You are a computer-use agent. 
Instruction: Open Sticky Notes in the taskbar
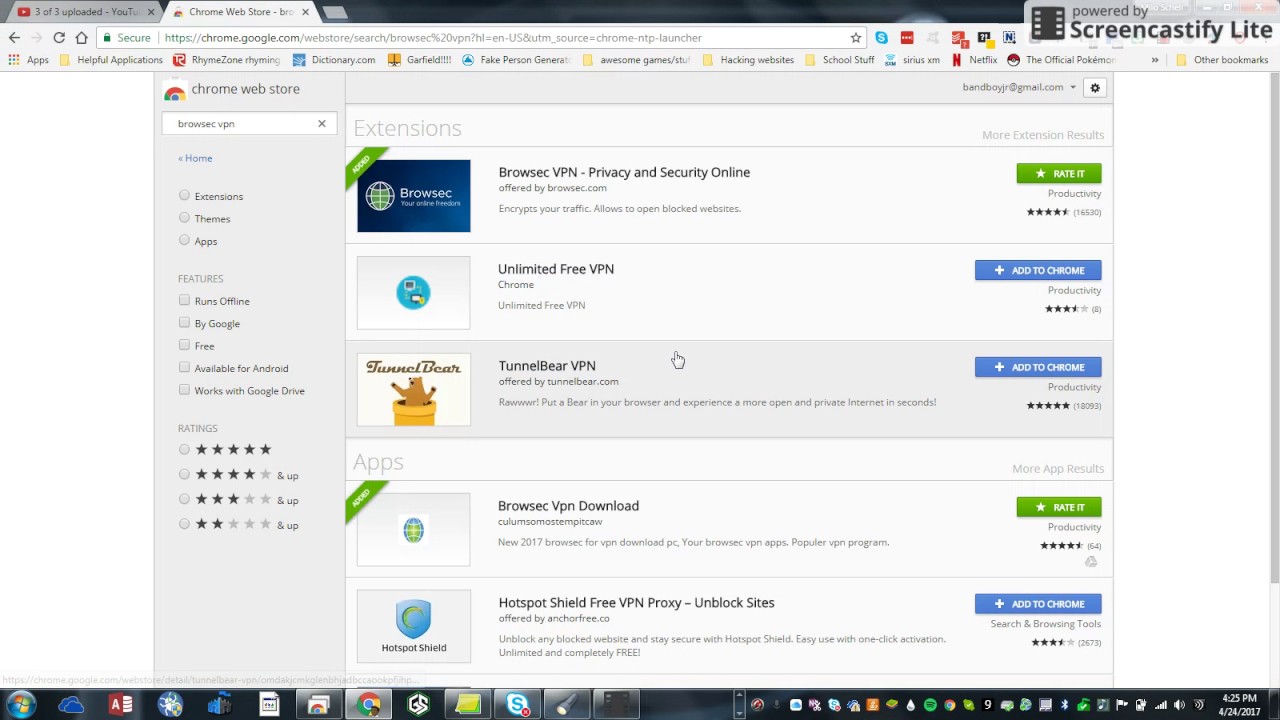click(x=467, y=705)
